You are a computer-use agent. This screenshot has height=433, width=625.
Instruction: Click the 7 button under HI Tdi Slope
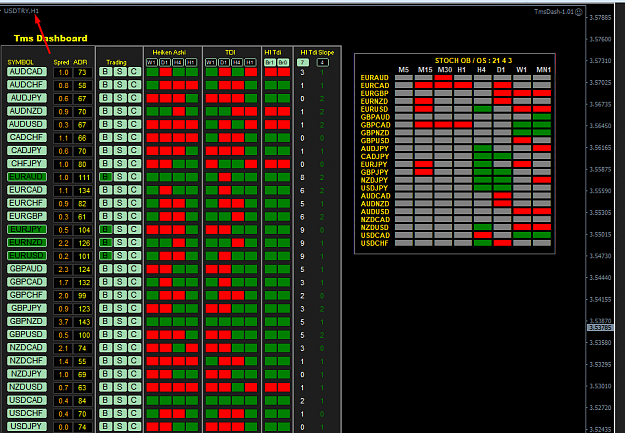coord(303,63)
